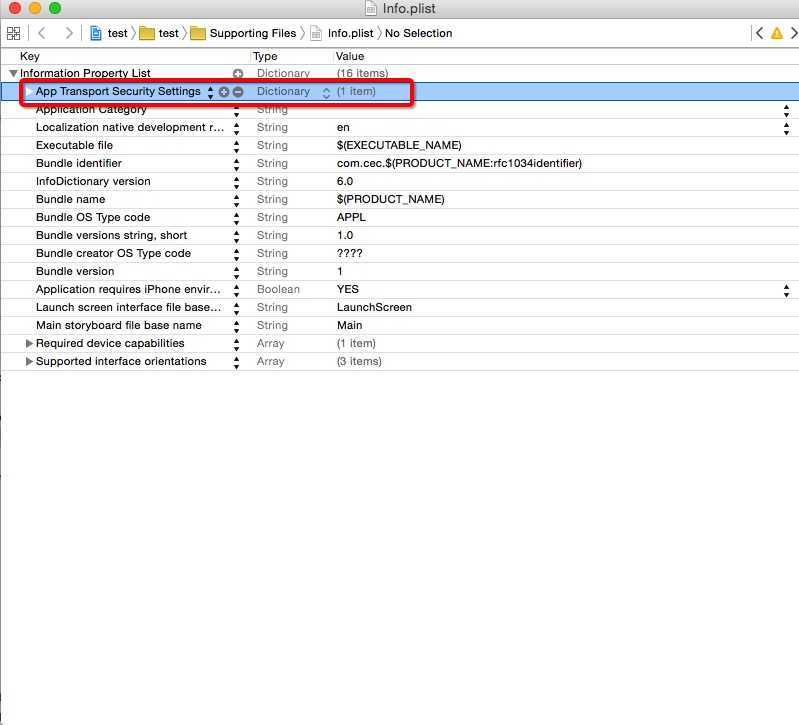Remove the App Transport Security Settings row
799x725 pixels.
pyautogui.click(x=237, y=92)
